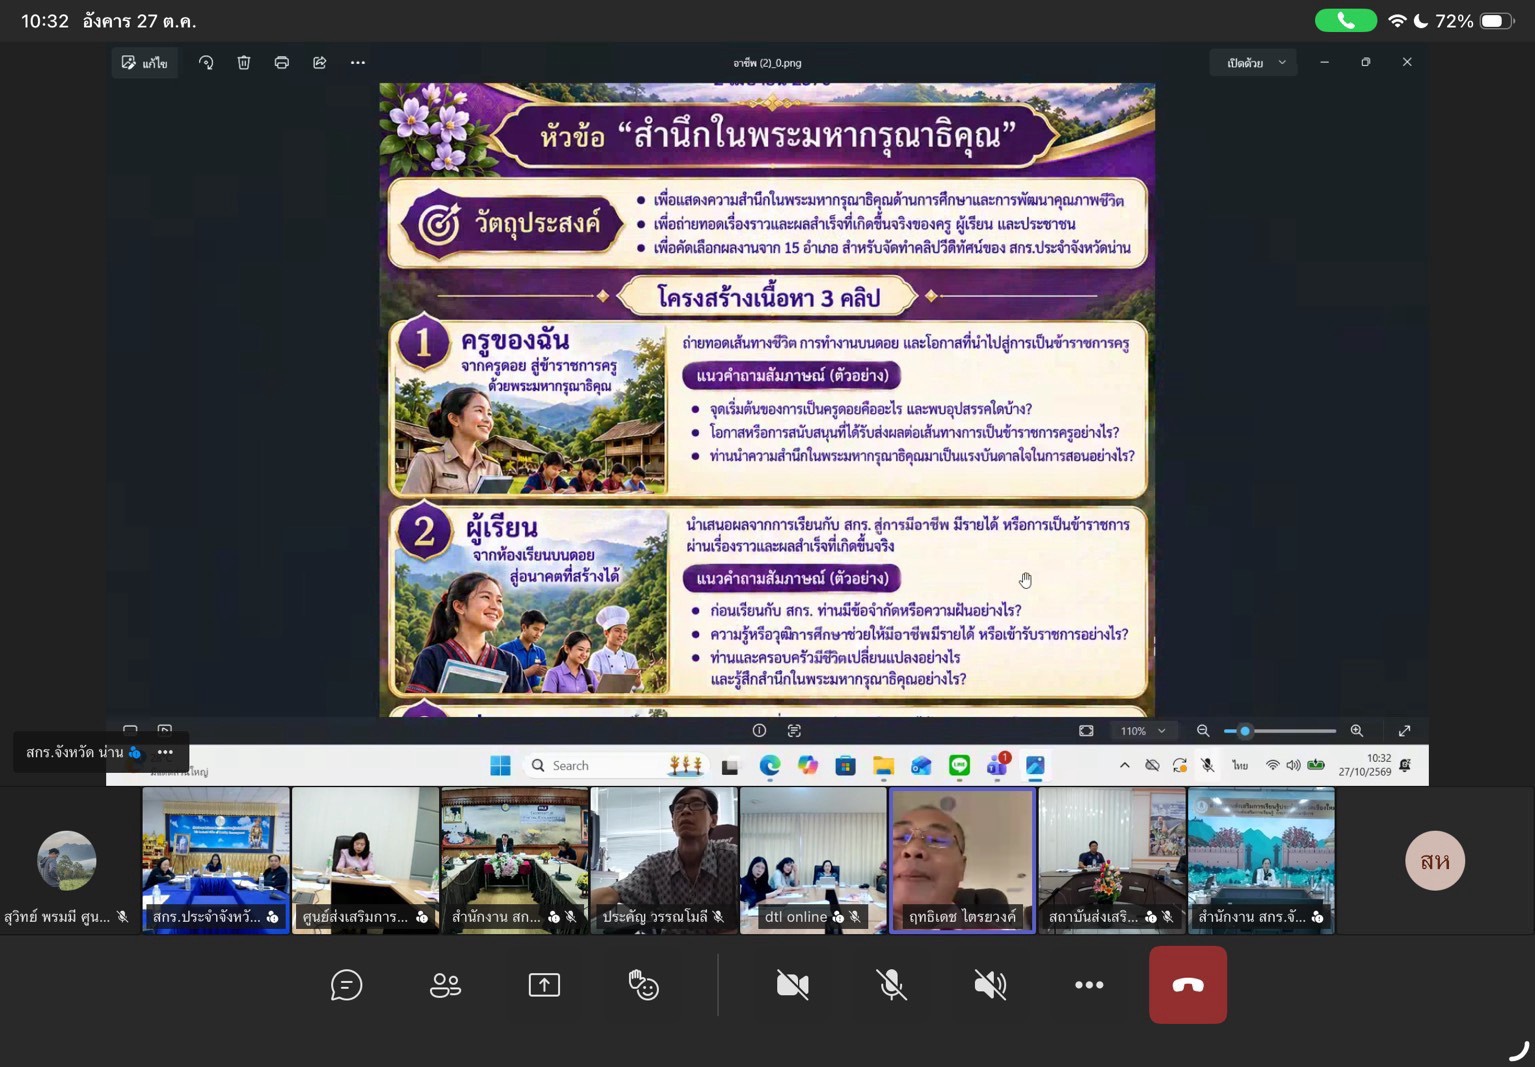Expand the 110% zoom level dropdown

[x=1143, y=731]
